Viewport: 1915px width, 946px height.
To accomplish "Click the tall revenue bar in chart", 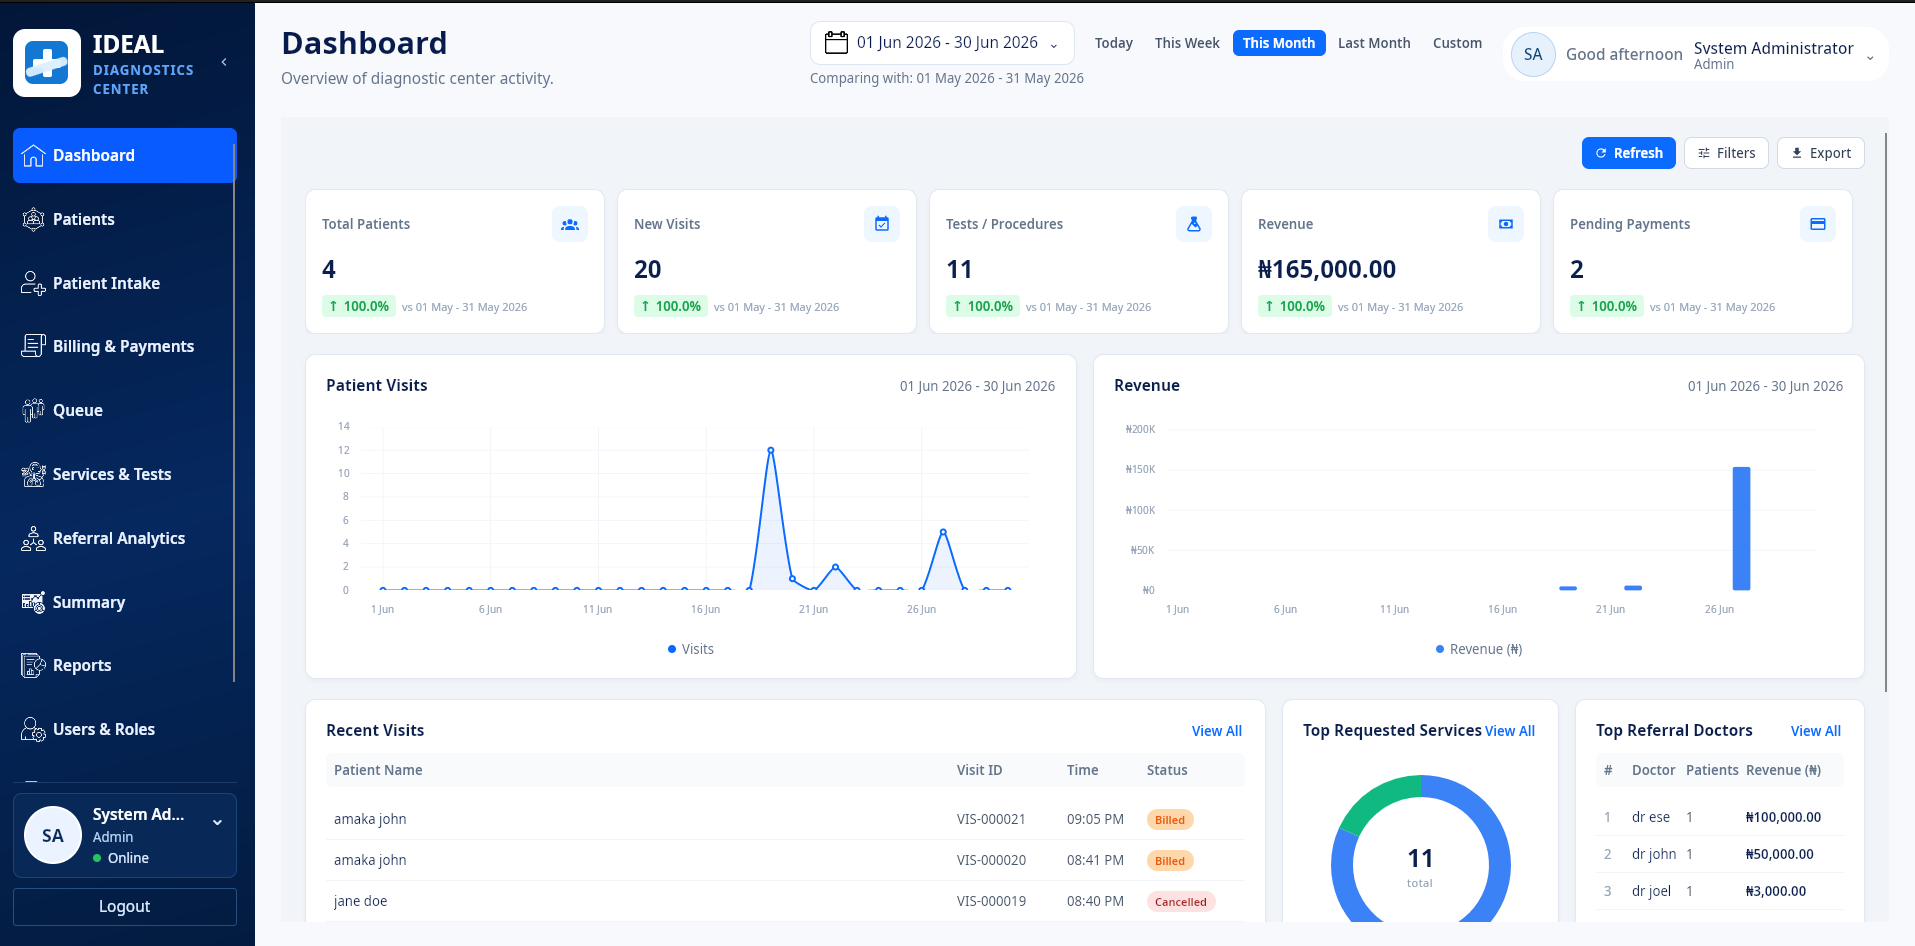I will [x=1741, y=528].
